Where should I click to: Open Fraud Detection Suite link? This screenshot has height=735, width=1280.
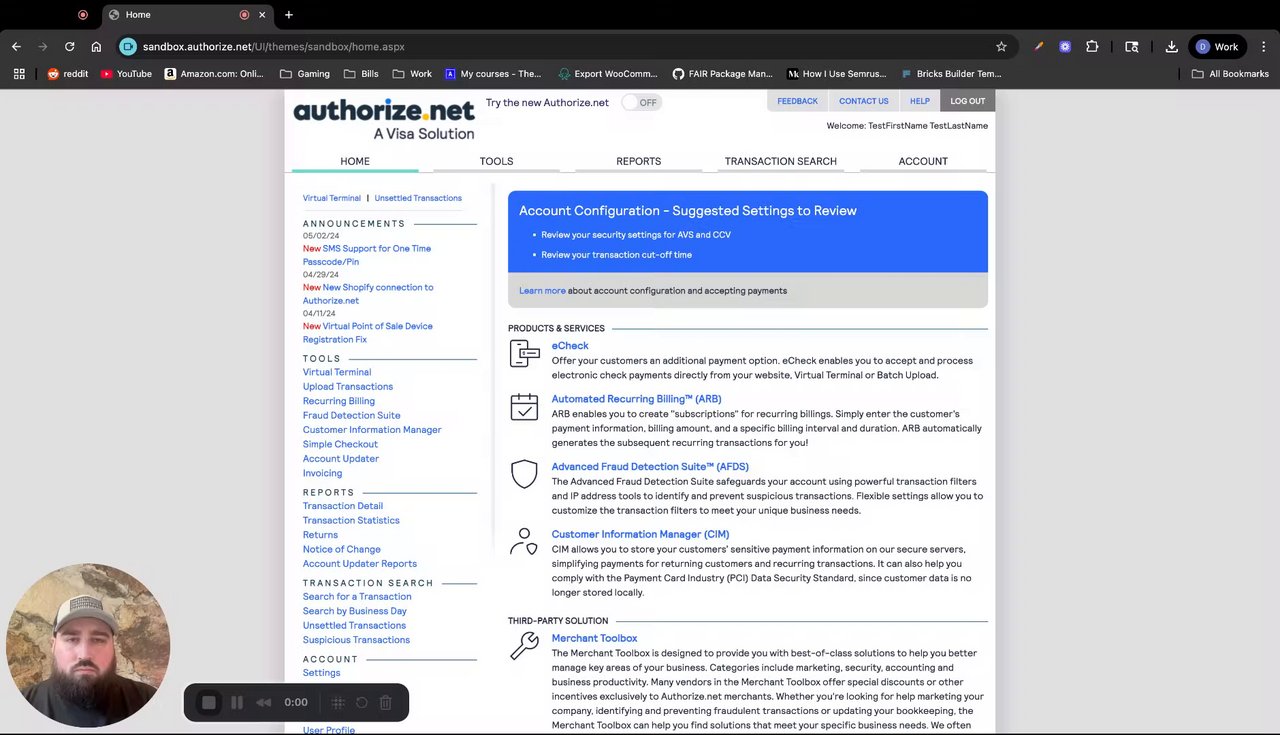351,415
